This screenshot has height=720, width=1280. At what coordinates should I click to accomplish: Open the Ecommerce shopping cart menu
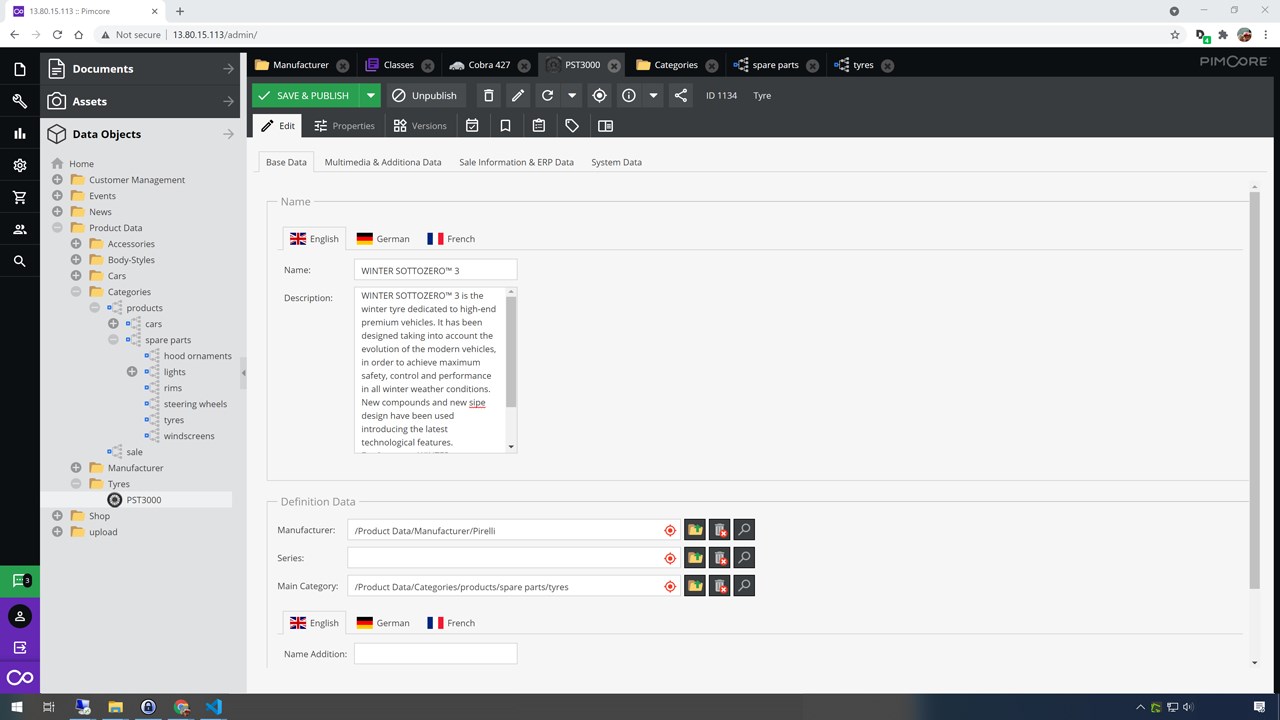point(19,197)
